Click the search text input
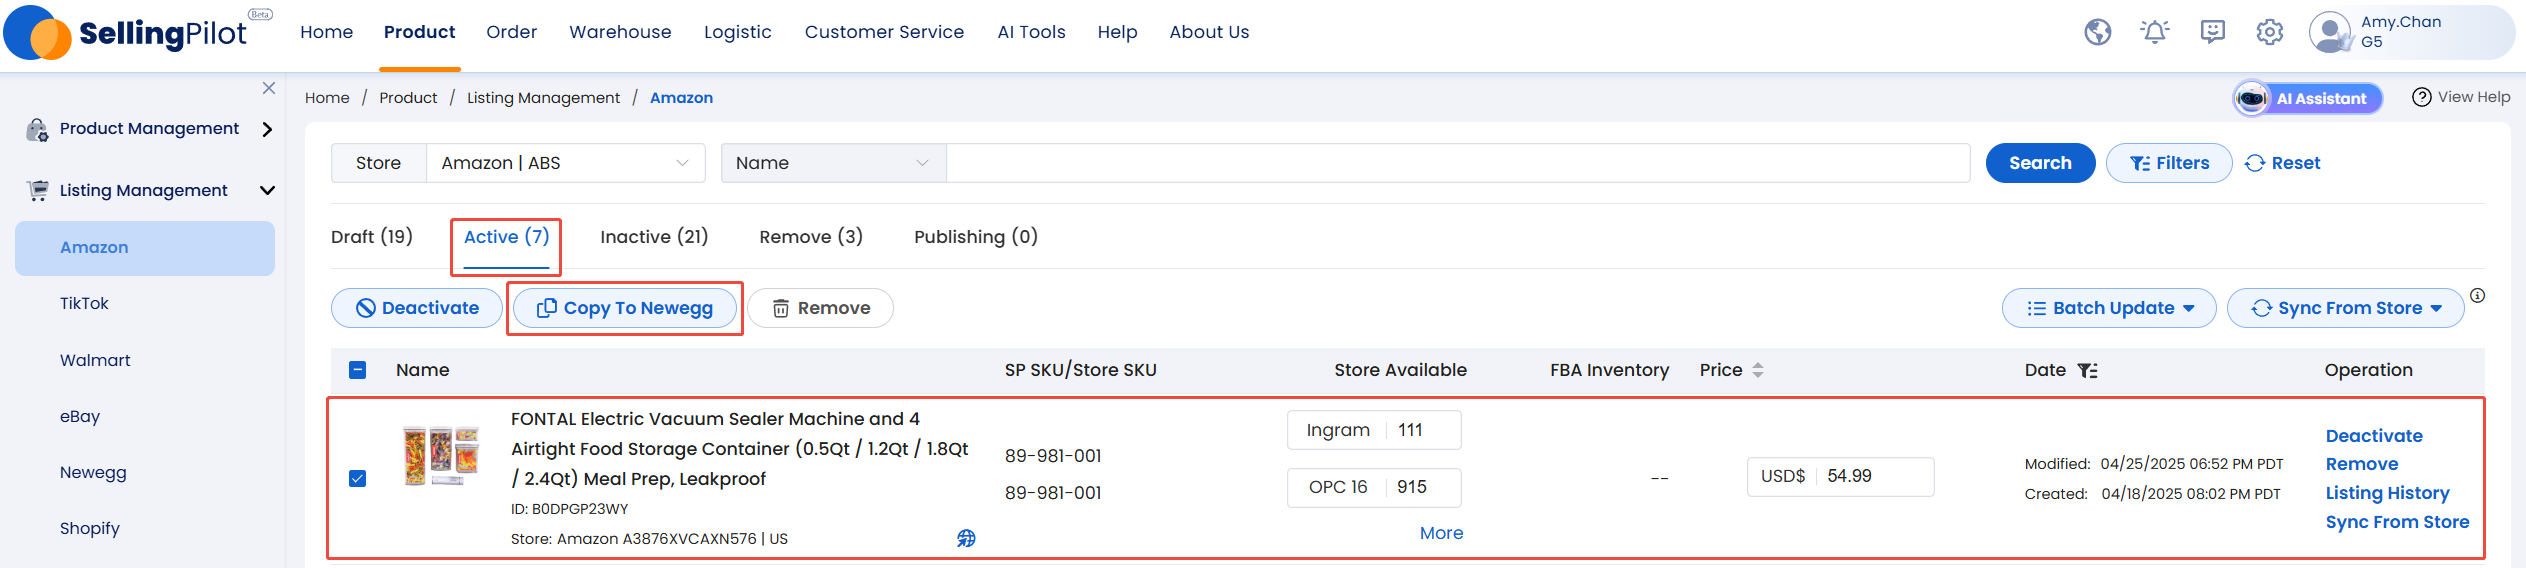The height and width of the screenshot is (568, 2526). [1458, 163]
